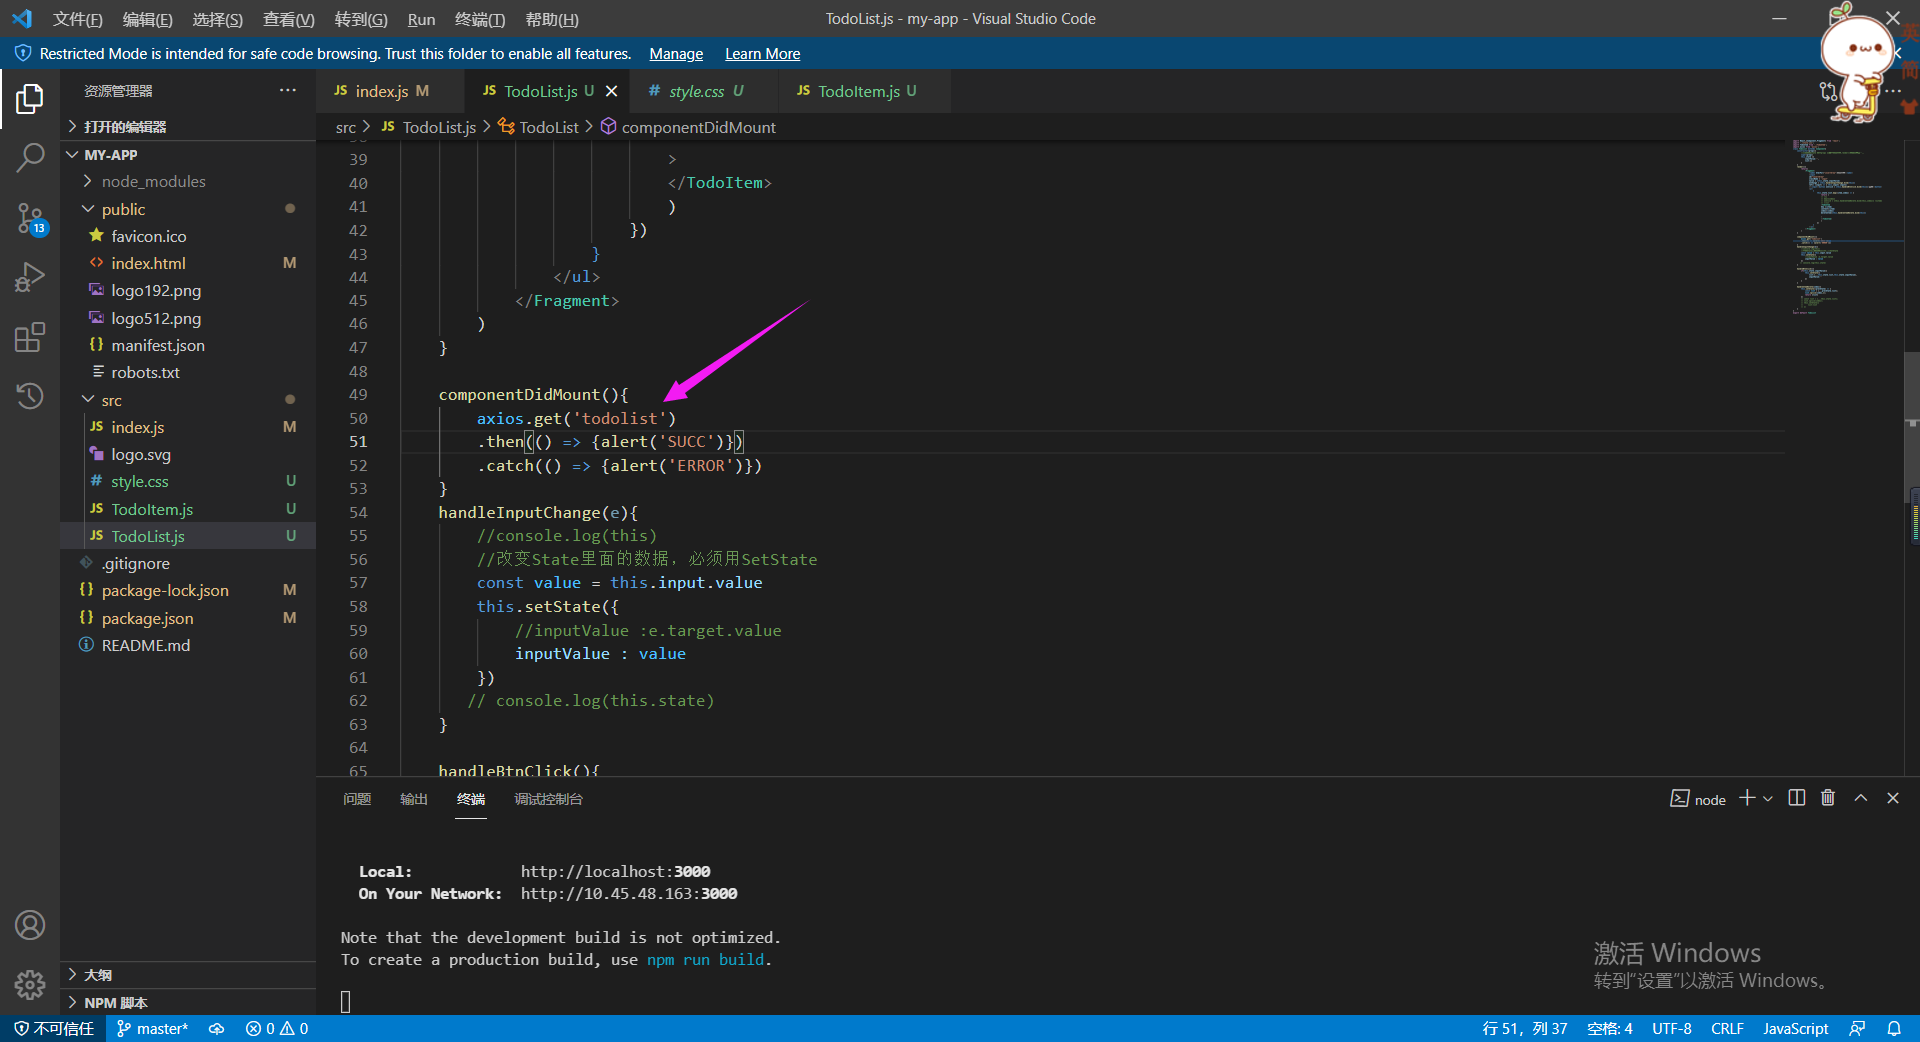
Task: Open the Manage gear icon
Action: (30, 985)
